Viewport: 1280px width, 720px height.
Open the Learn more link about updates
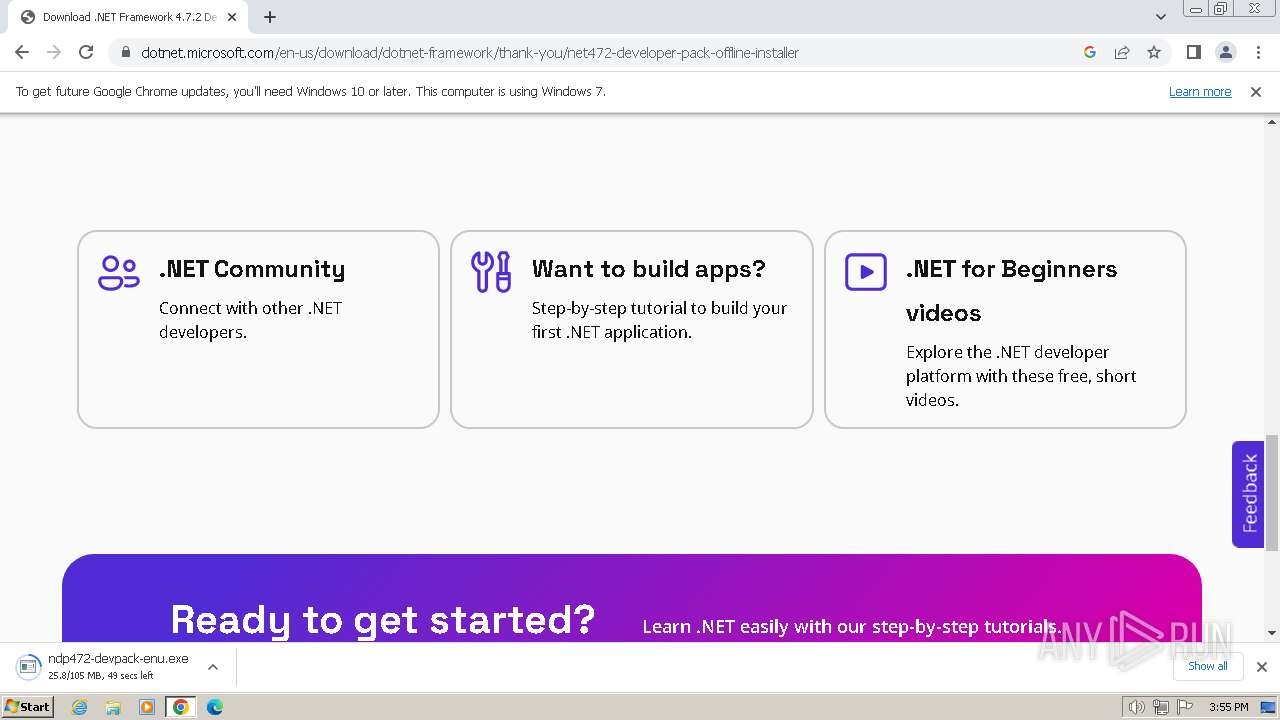pyautogui.click(x=1200, y=91)
